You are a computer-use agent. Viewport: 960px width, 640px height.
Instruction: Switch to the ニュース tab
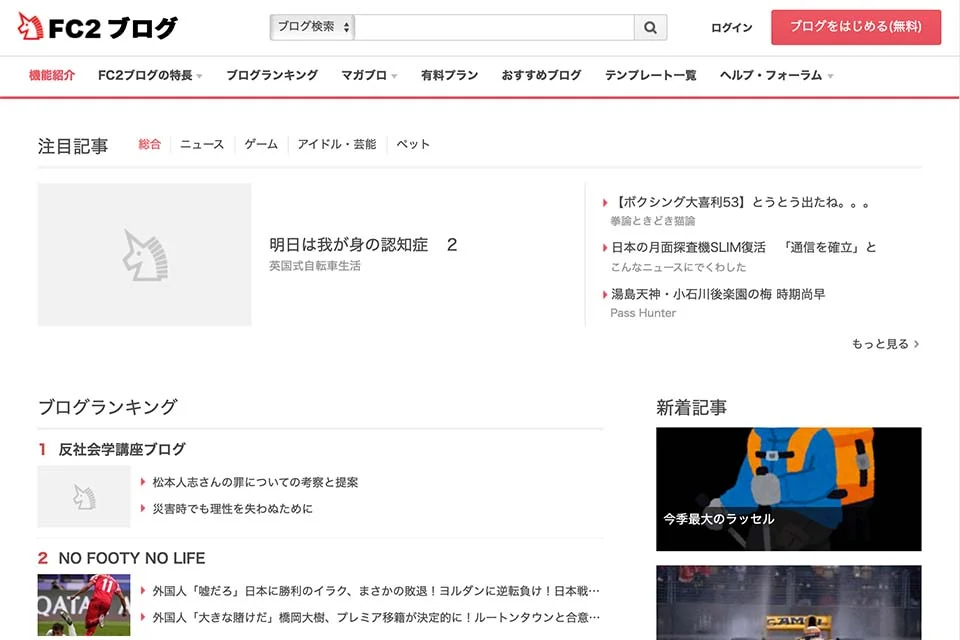(202, 145)
